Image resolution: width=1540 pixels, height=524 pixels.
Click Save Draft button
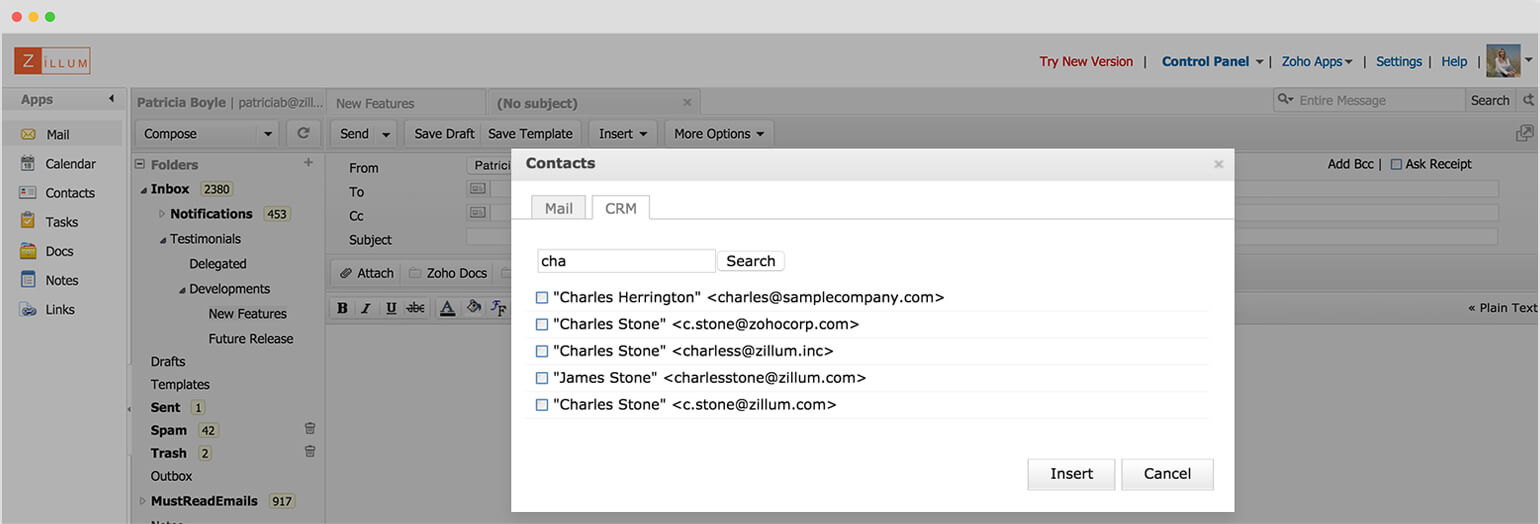point(444,133)
